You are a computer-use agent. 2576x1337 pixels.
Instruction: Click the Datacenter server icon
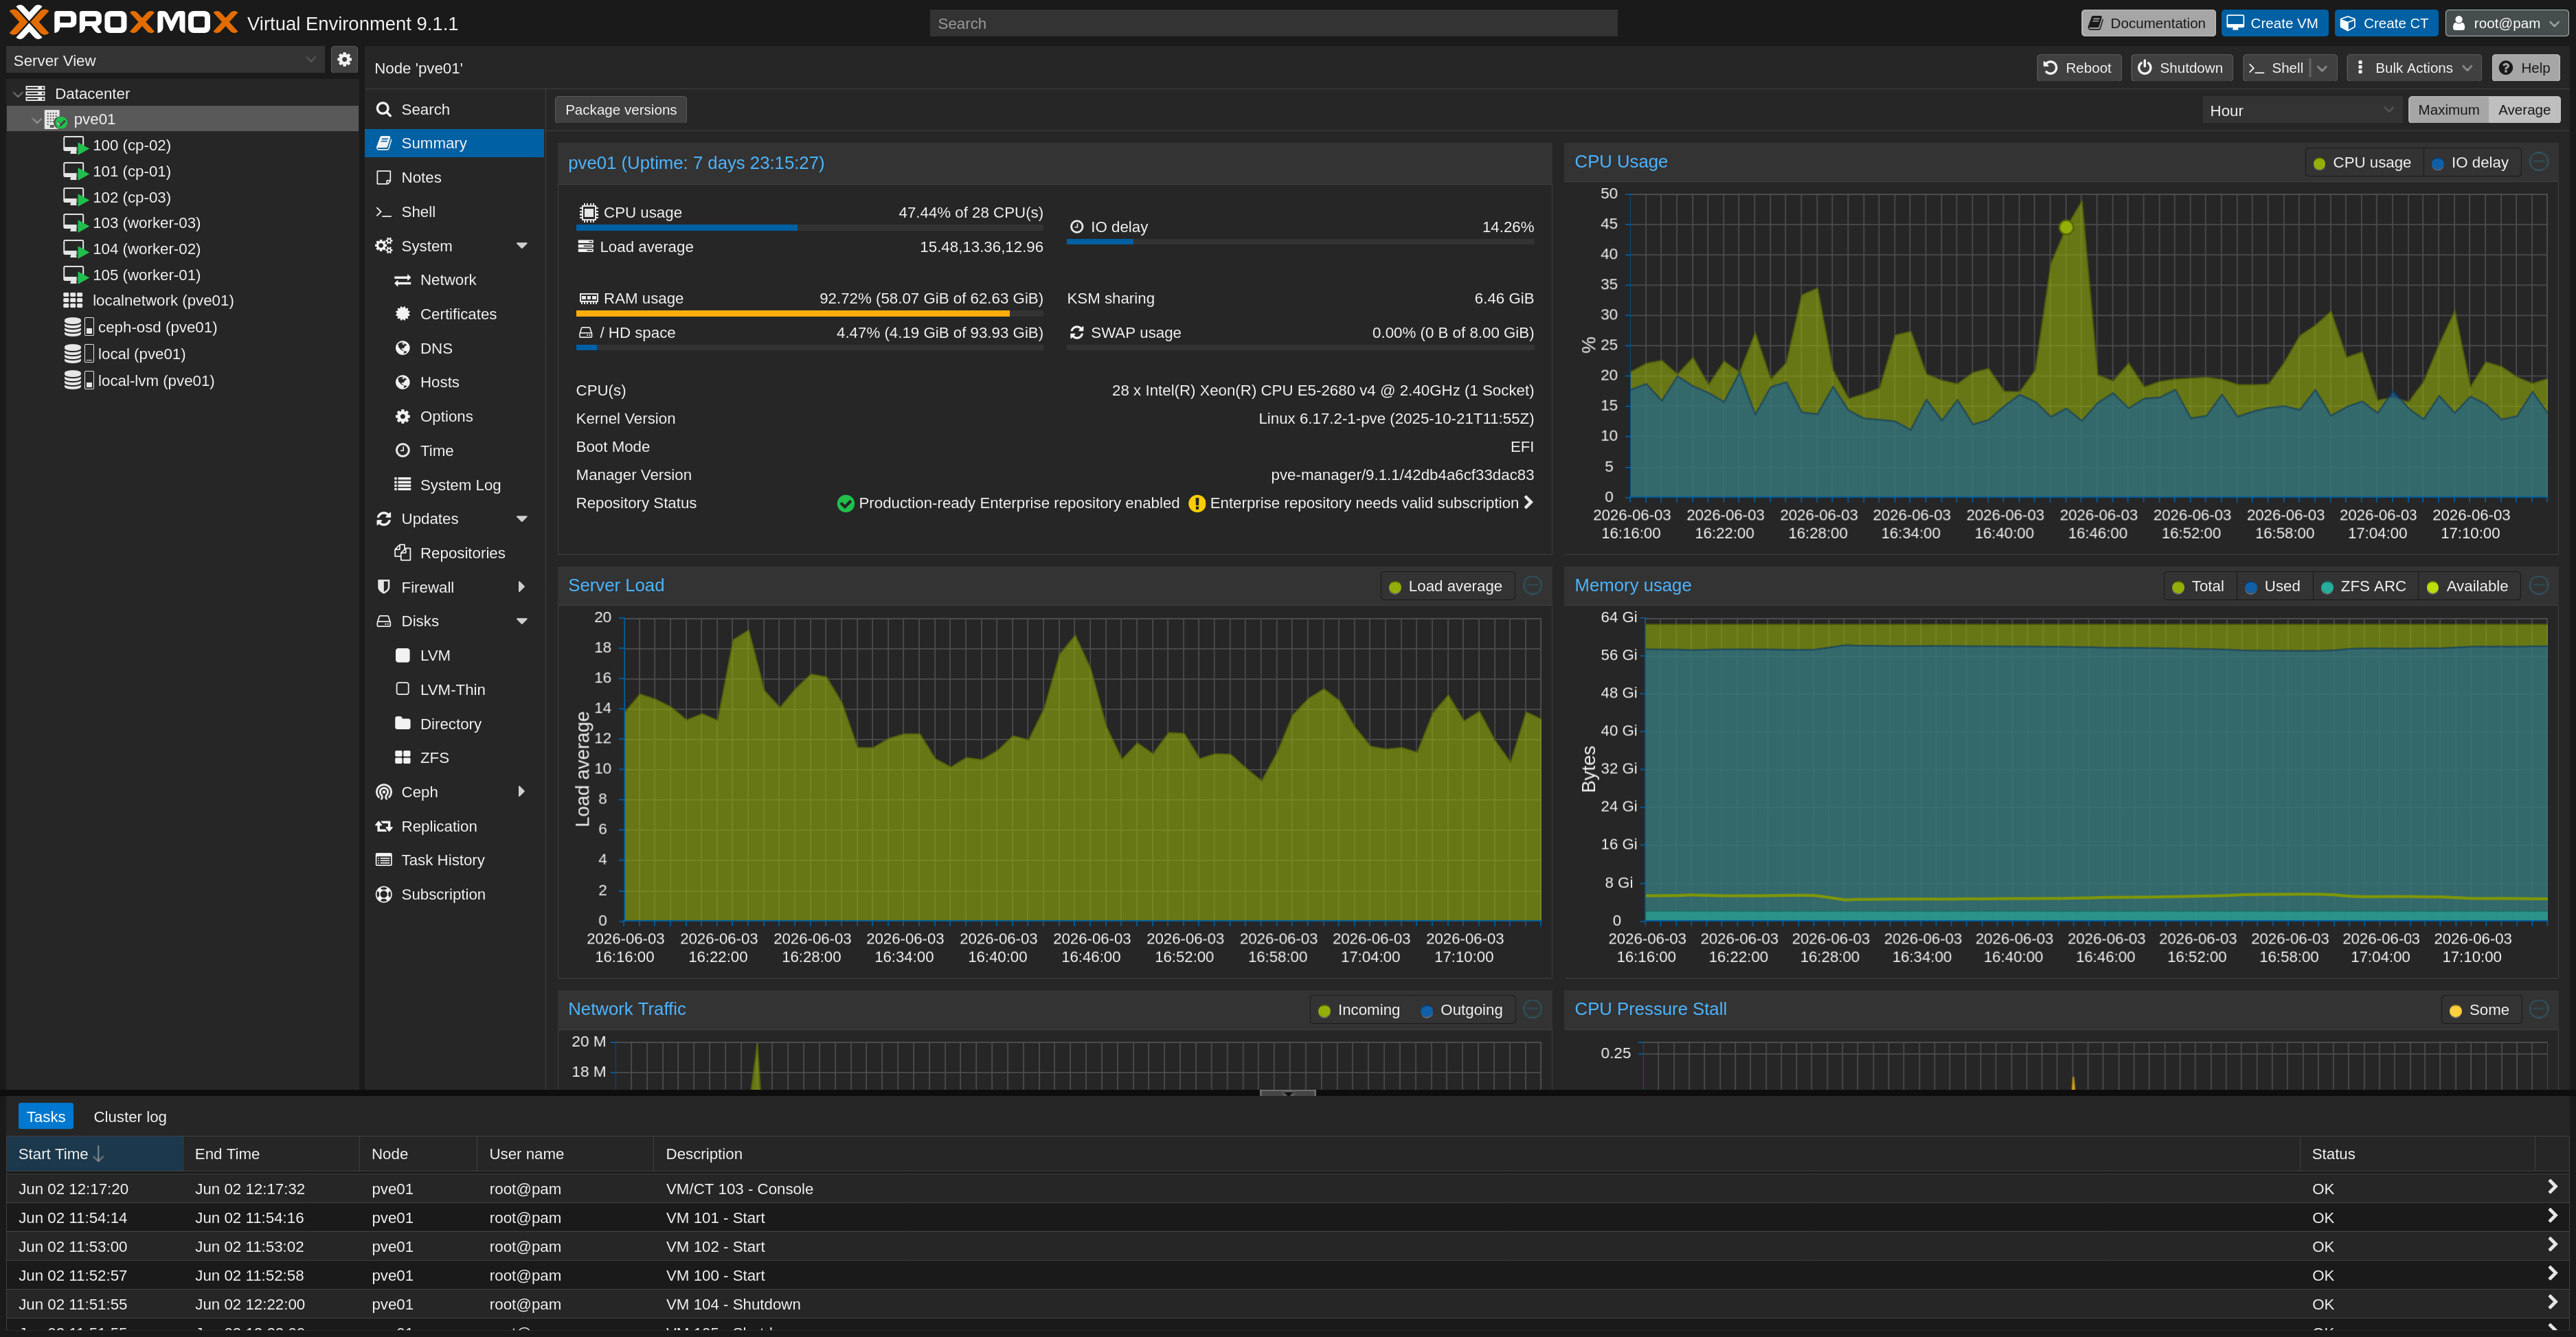point(35,93)
